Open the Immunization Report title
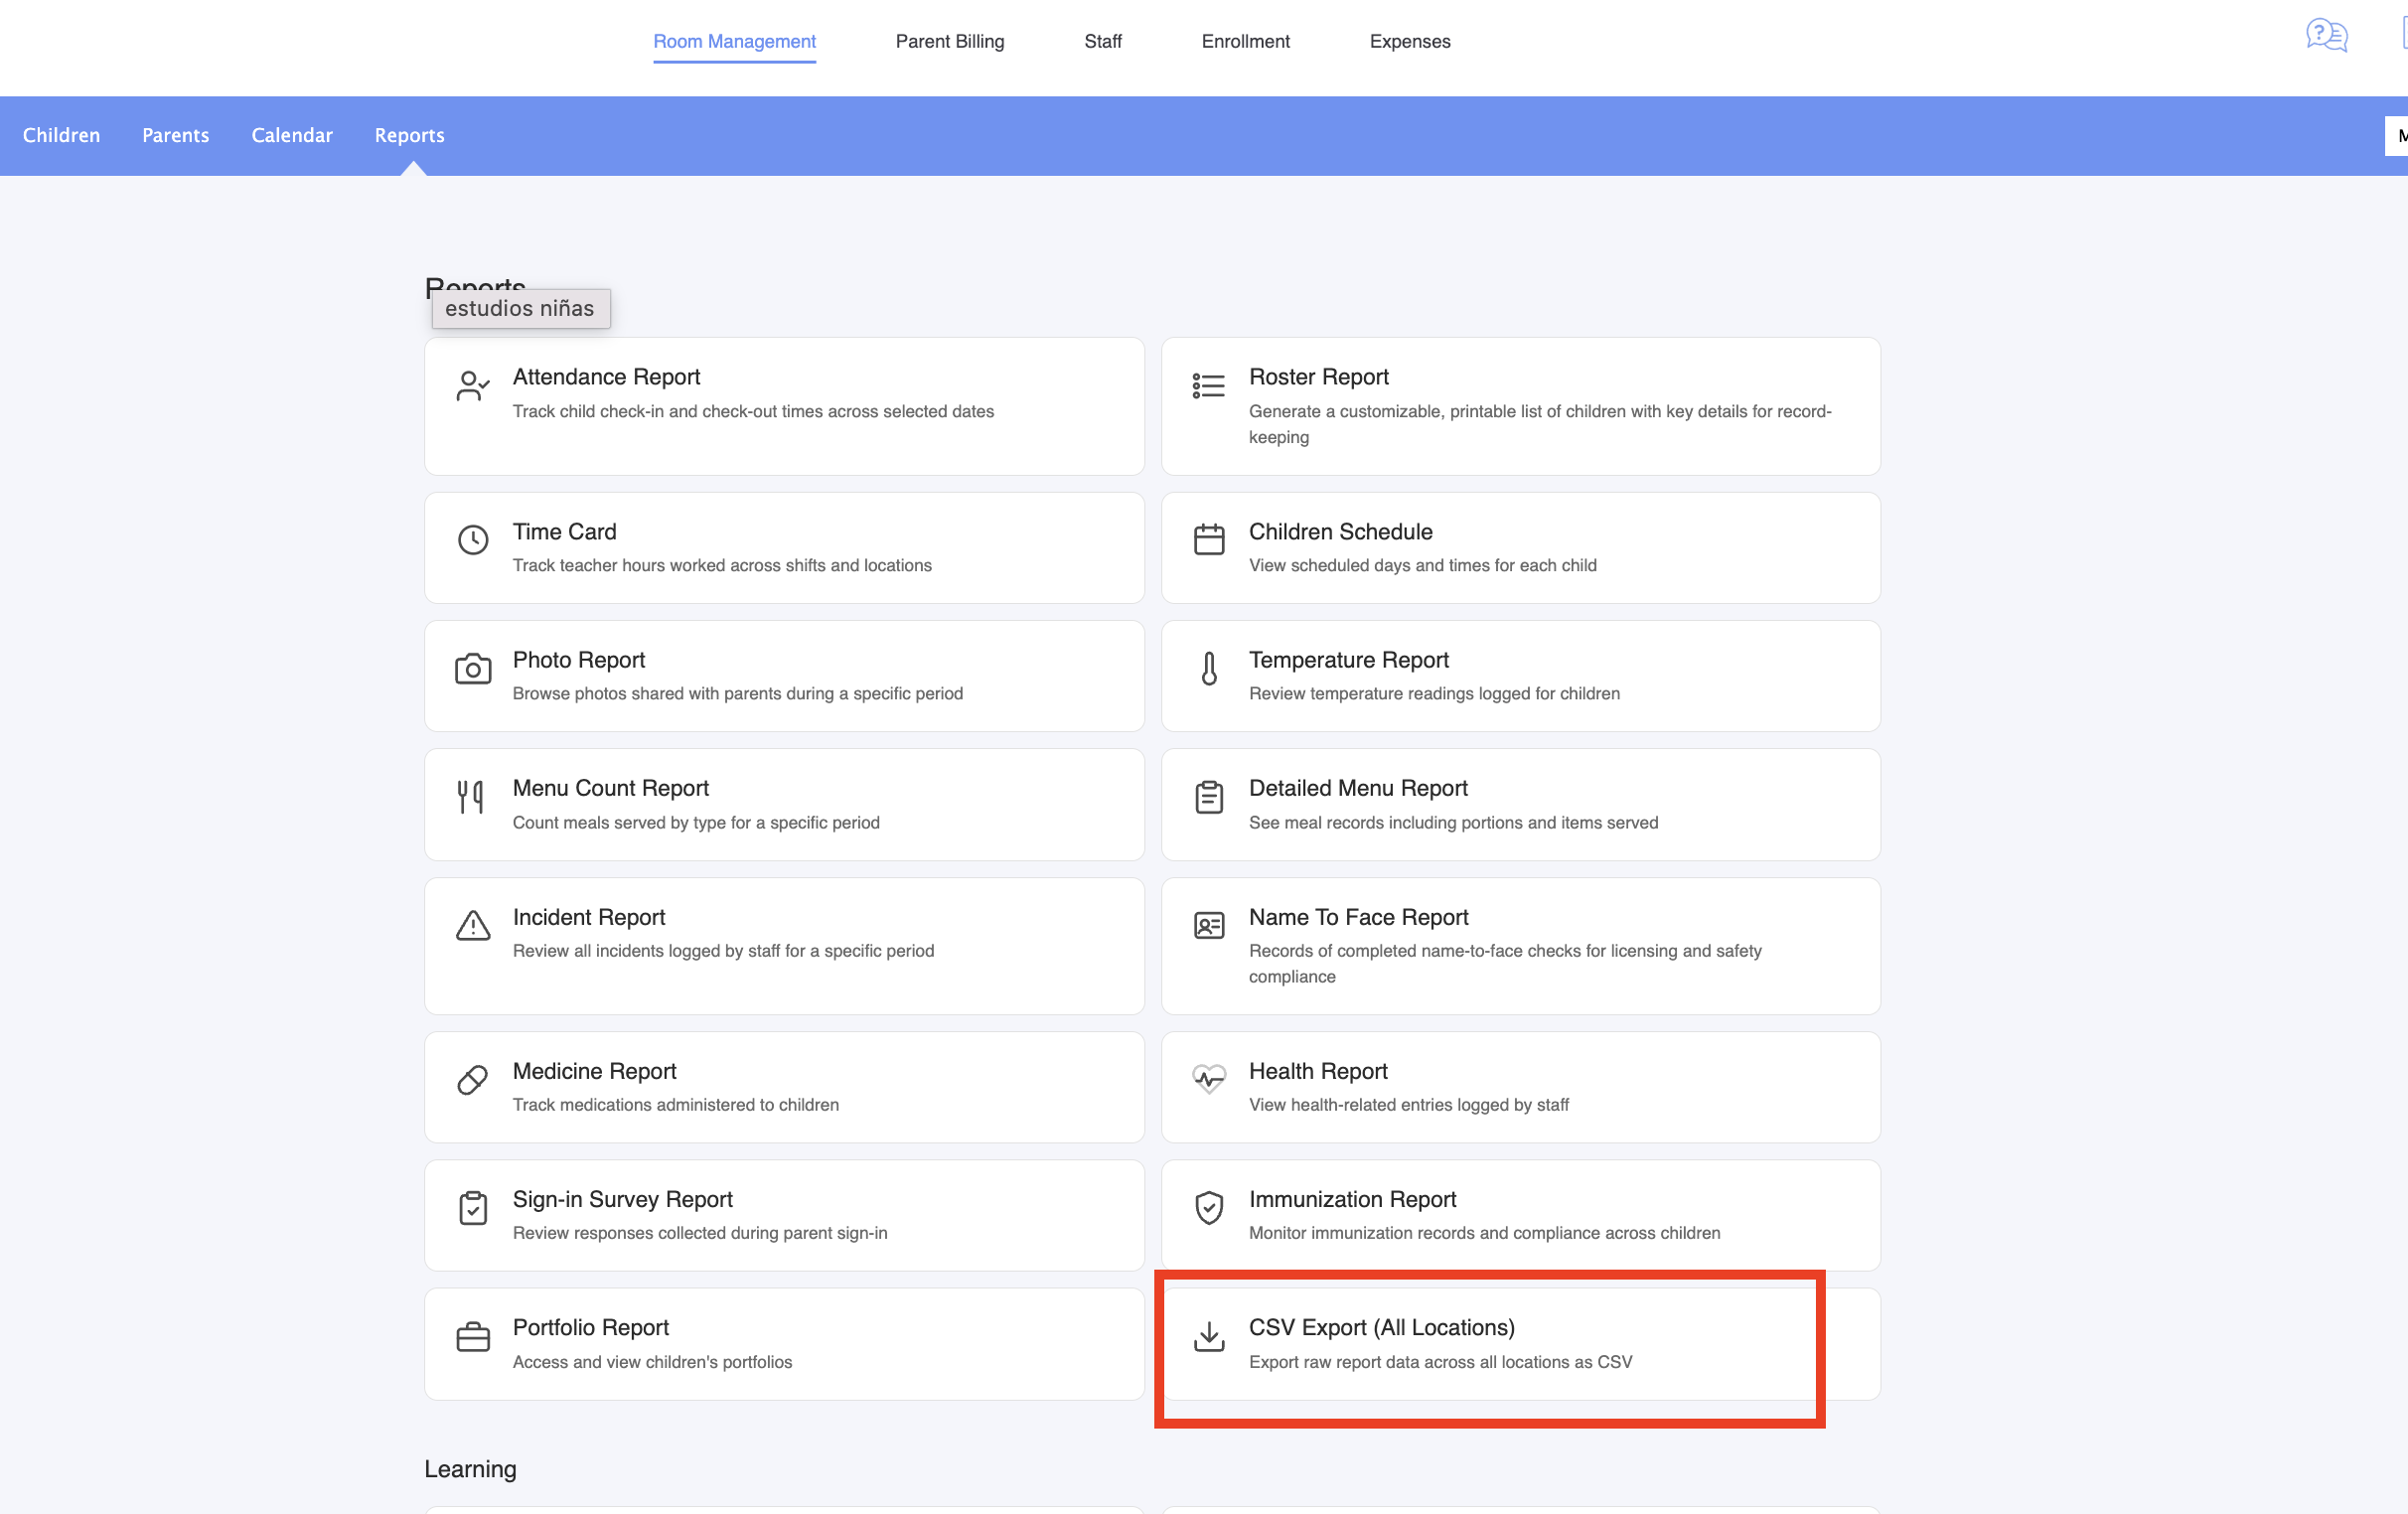This screenshot has height=1514, width=2408. pos(1352,1199)
